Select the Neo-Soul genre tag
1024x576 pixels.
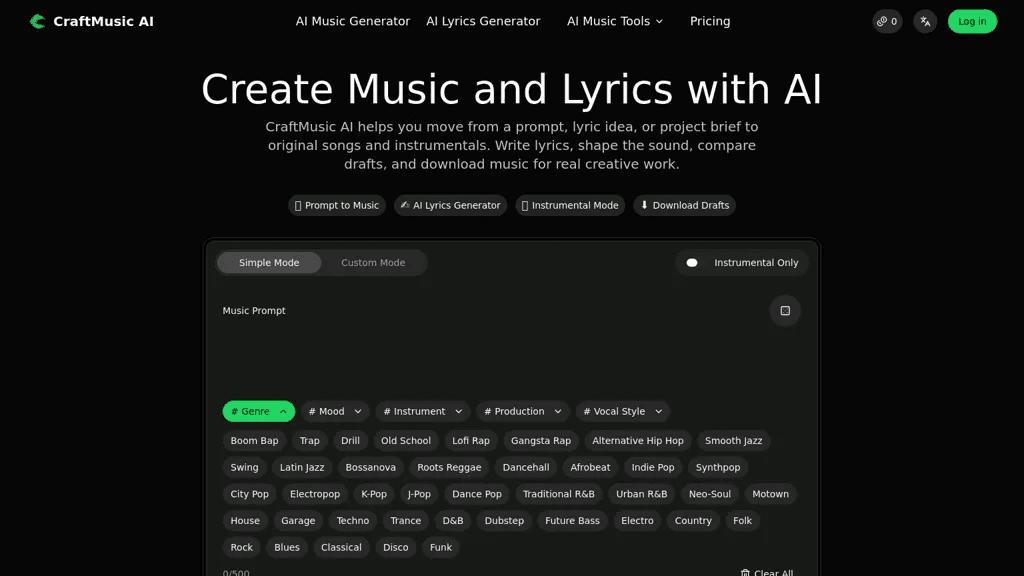[709, 494]
